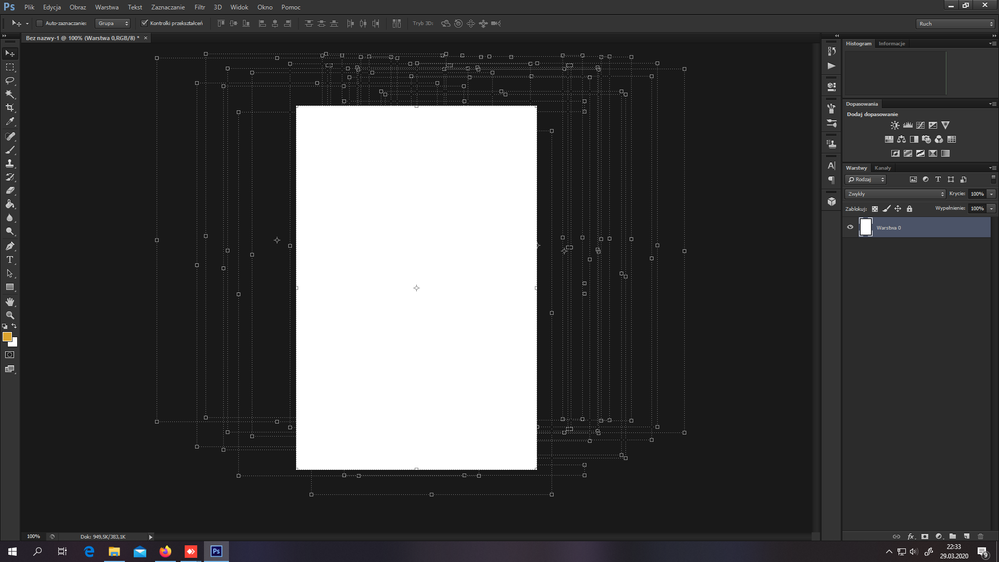Select the Horizontal Type tool
999x562 pixels.
[x=10, y=260]
